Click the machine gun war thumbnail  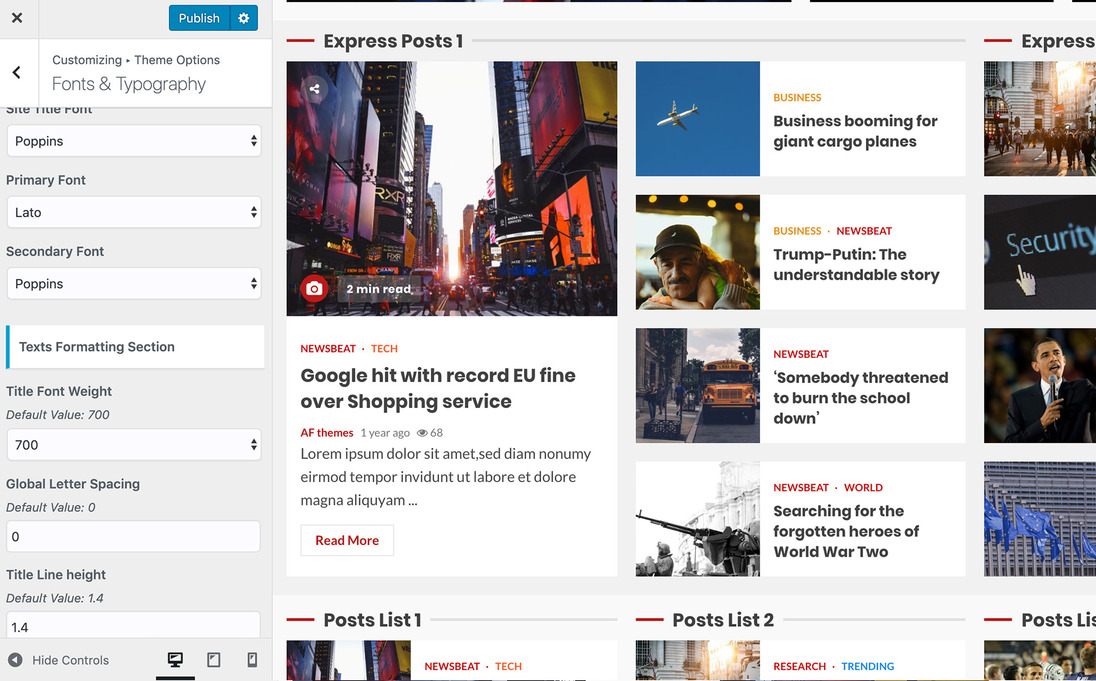(698, 519)
